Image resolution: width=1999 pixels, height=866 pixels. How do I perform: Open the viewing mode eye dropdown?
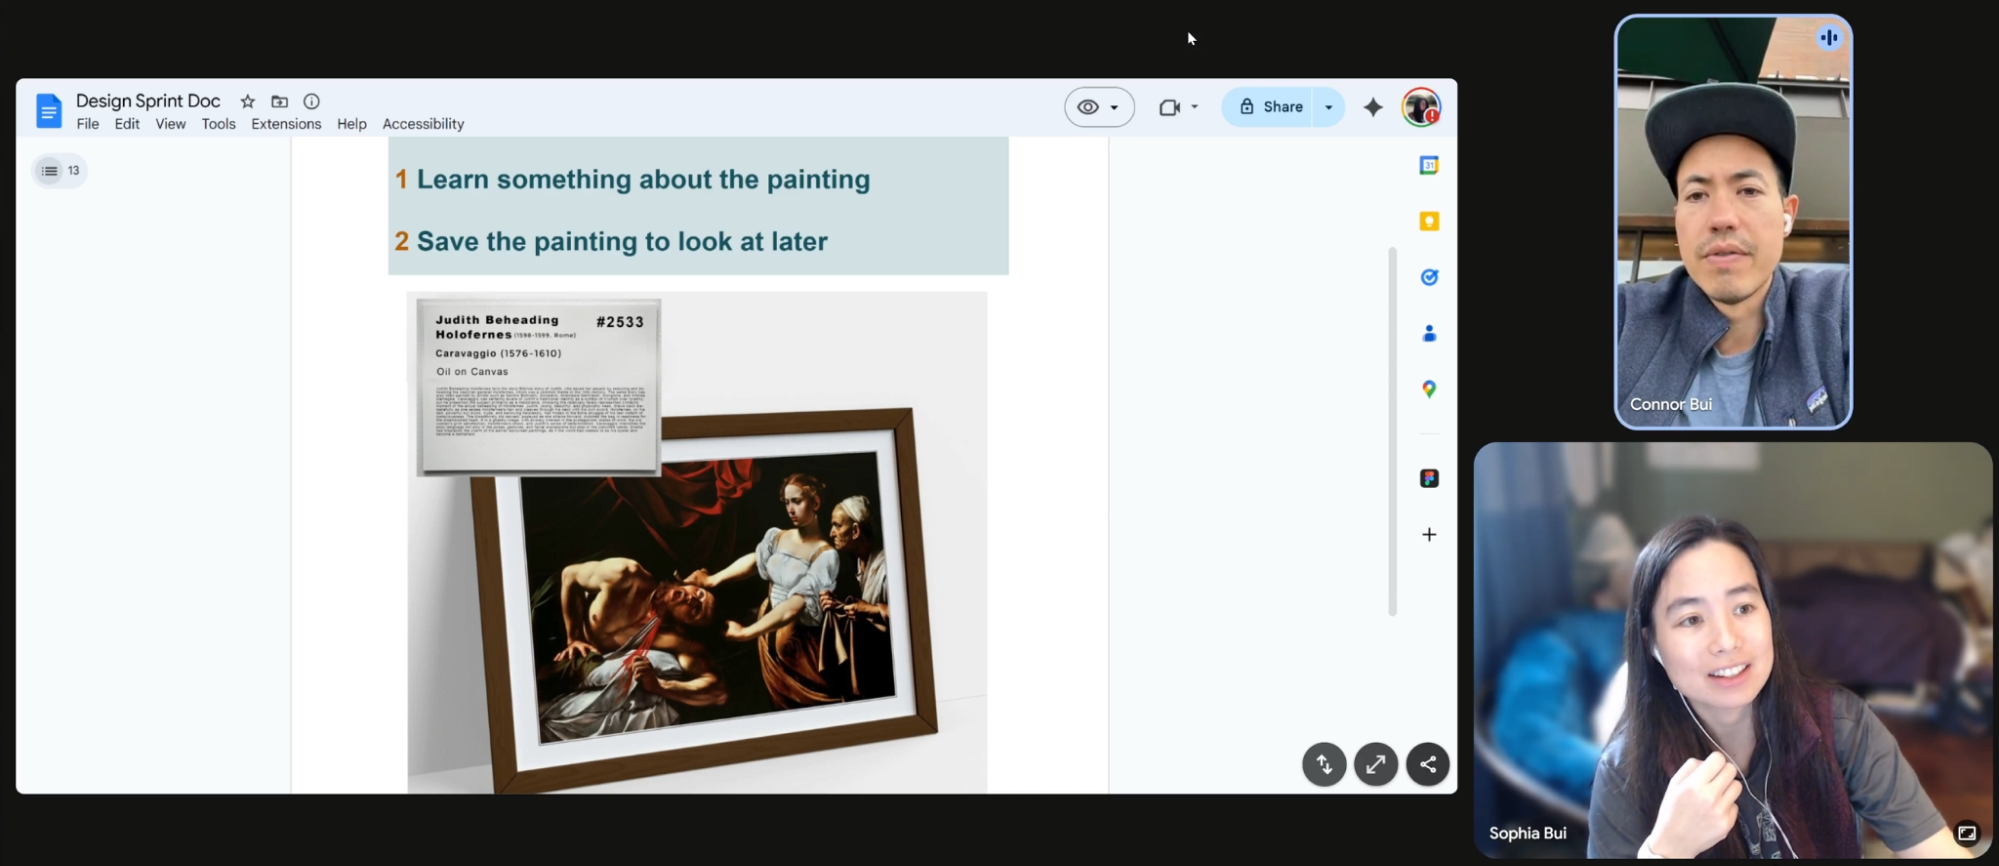pyautogui.click(x=1099, y=107)
